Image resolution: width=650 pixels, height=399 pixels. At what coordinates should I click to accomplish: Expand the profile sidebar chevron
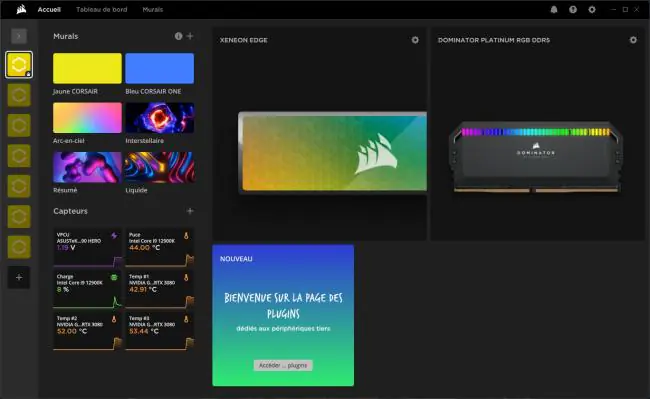pos(19,36)
